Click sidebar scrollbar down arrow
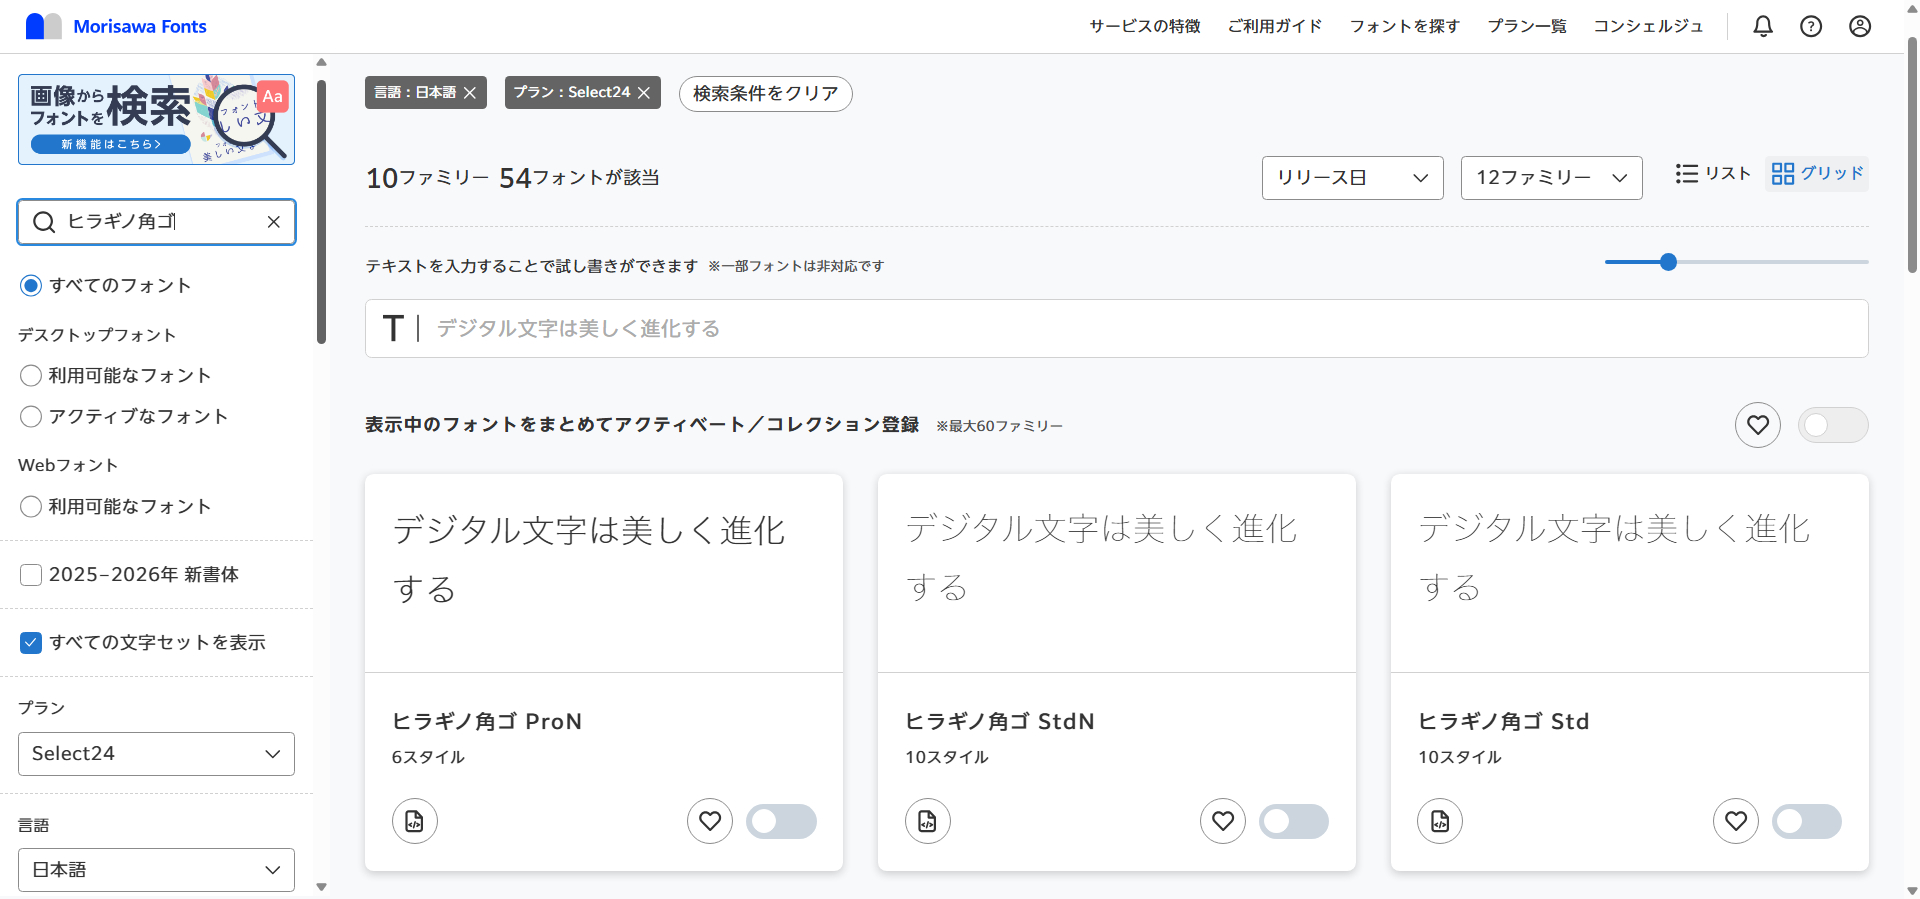Image resolution: width=1920 pixels, height=899 pixels. tap(321, 887)
